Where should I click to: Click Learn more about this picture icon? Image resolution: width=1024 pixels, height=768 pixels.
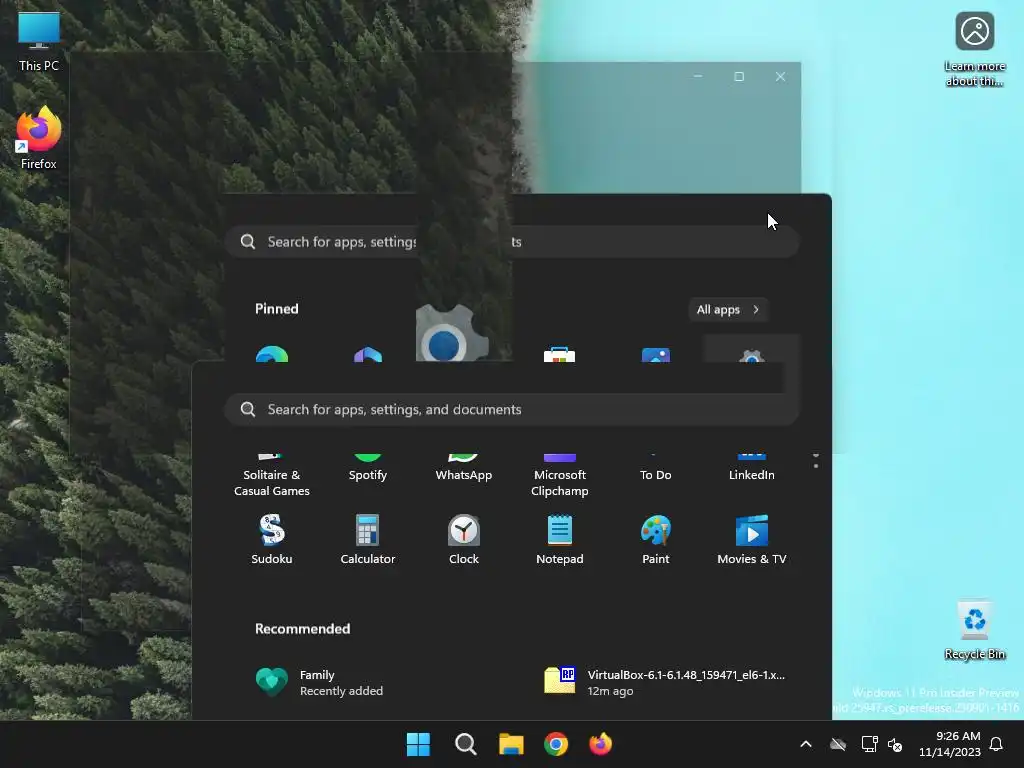tap(975, 50)
